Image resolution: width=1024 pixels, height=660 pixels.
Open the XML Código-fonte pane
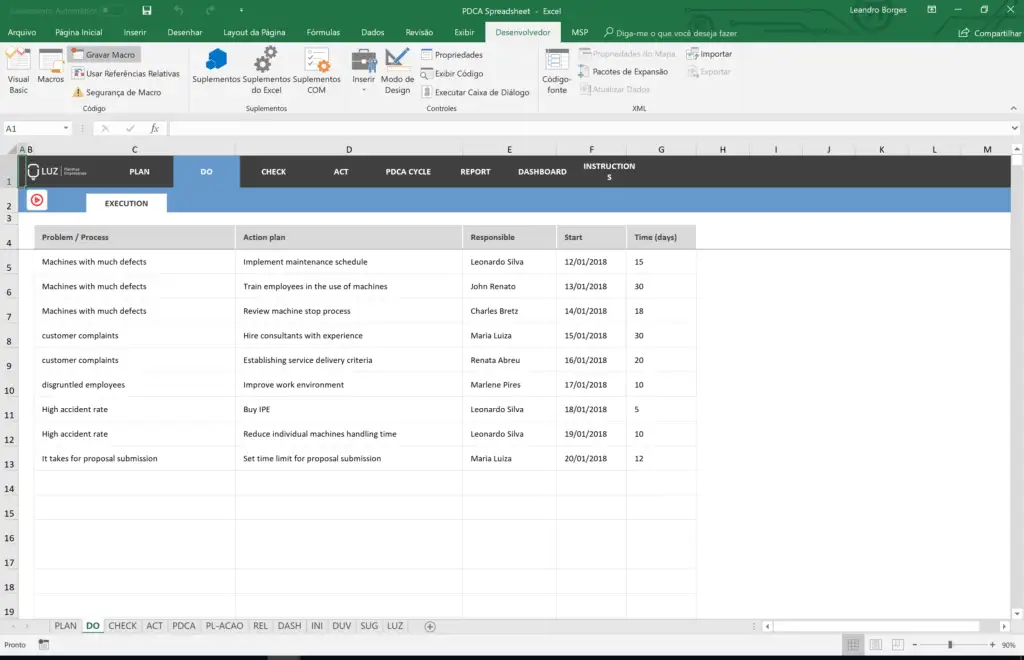tap(556, 71)
